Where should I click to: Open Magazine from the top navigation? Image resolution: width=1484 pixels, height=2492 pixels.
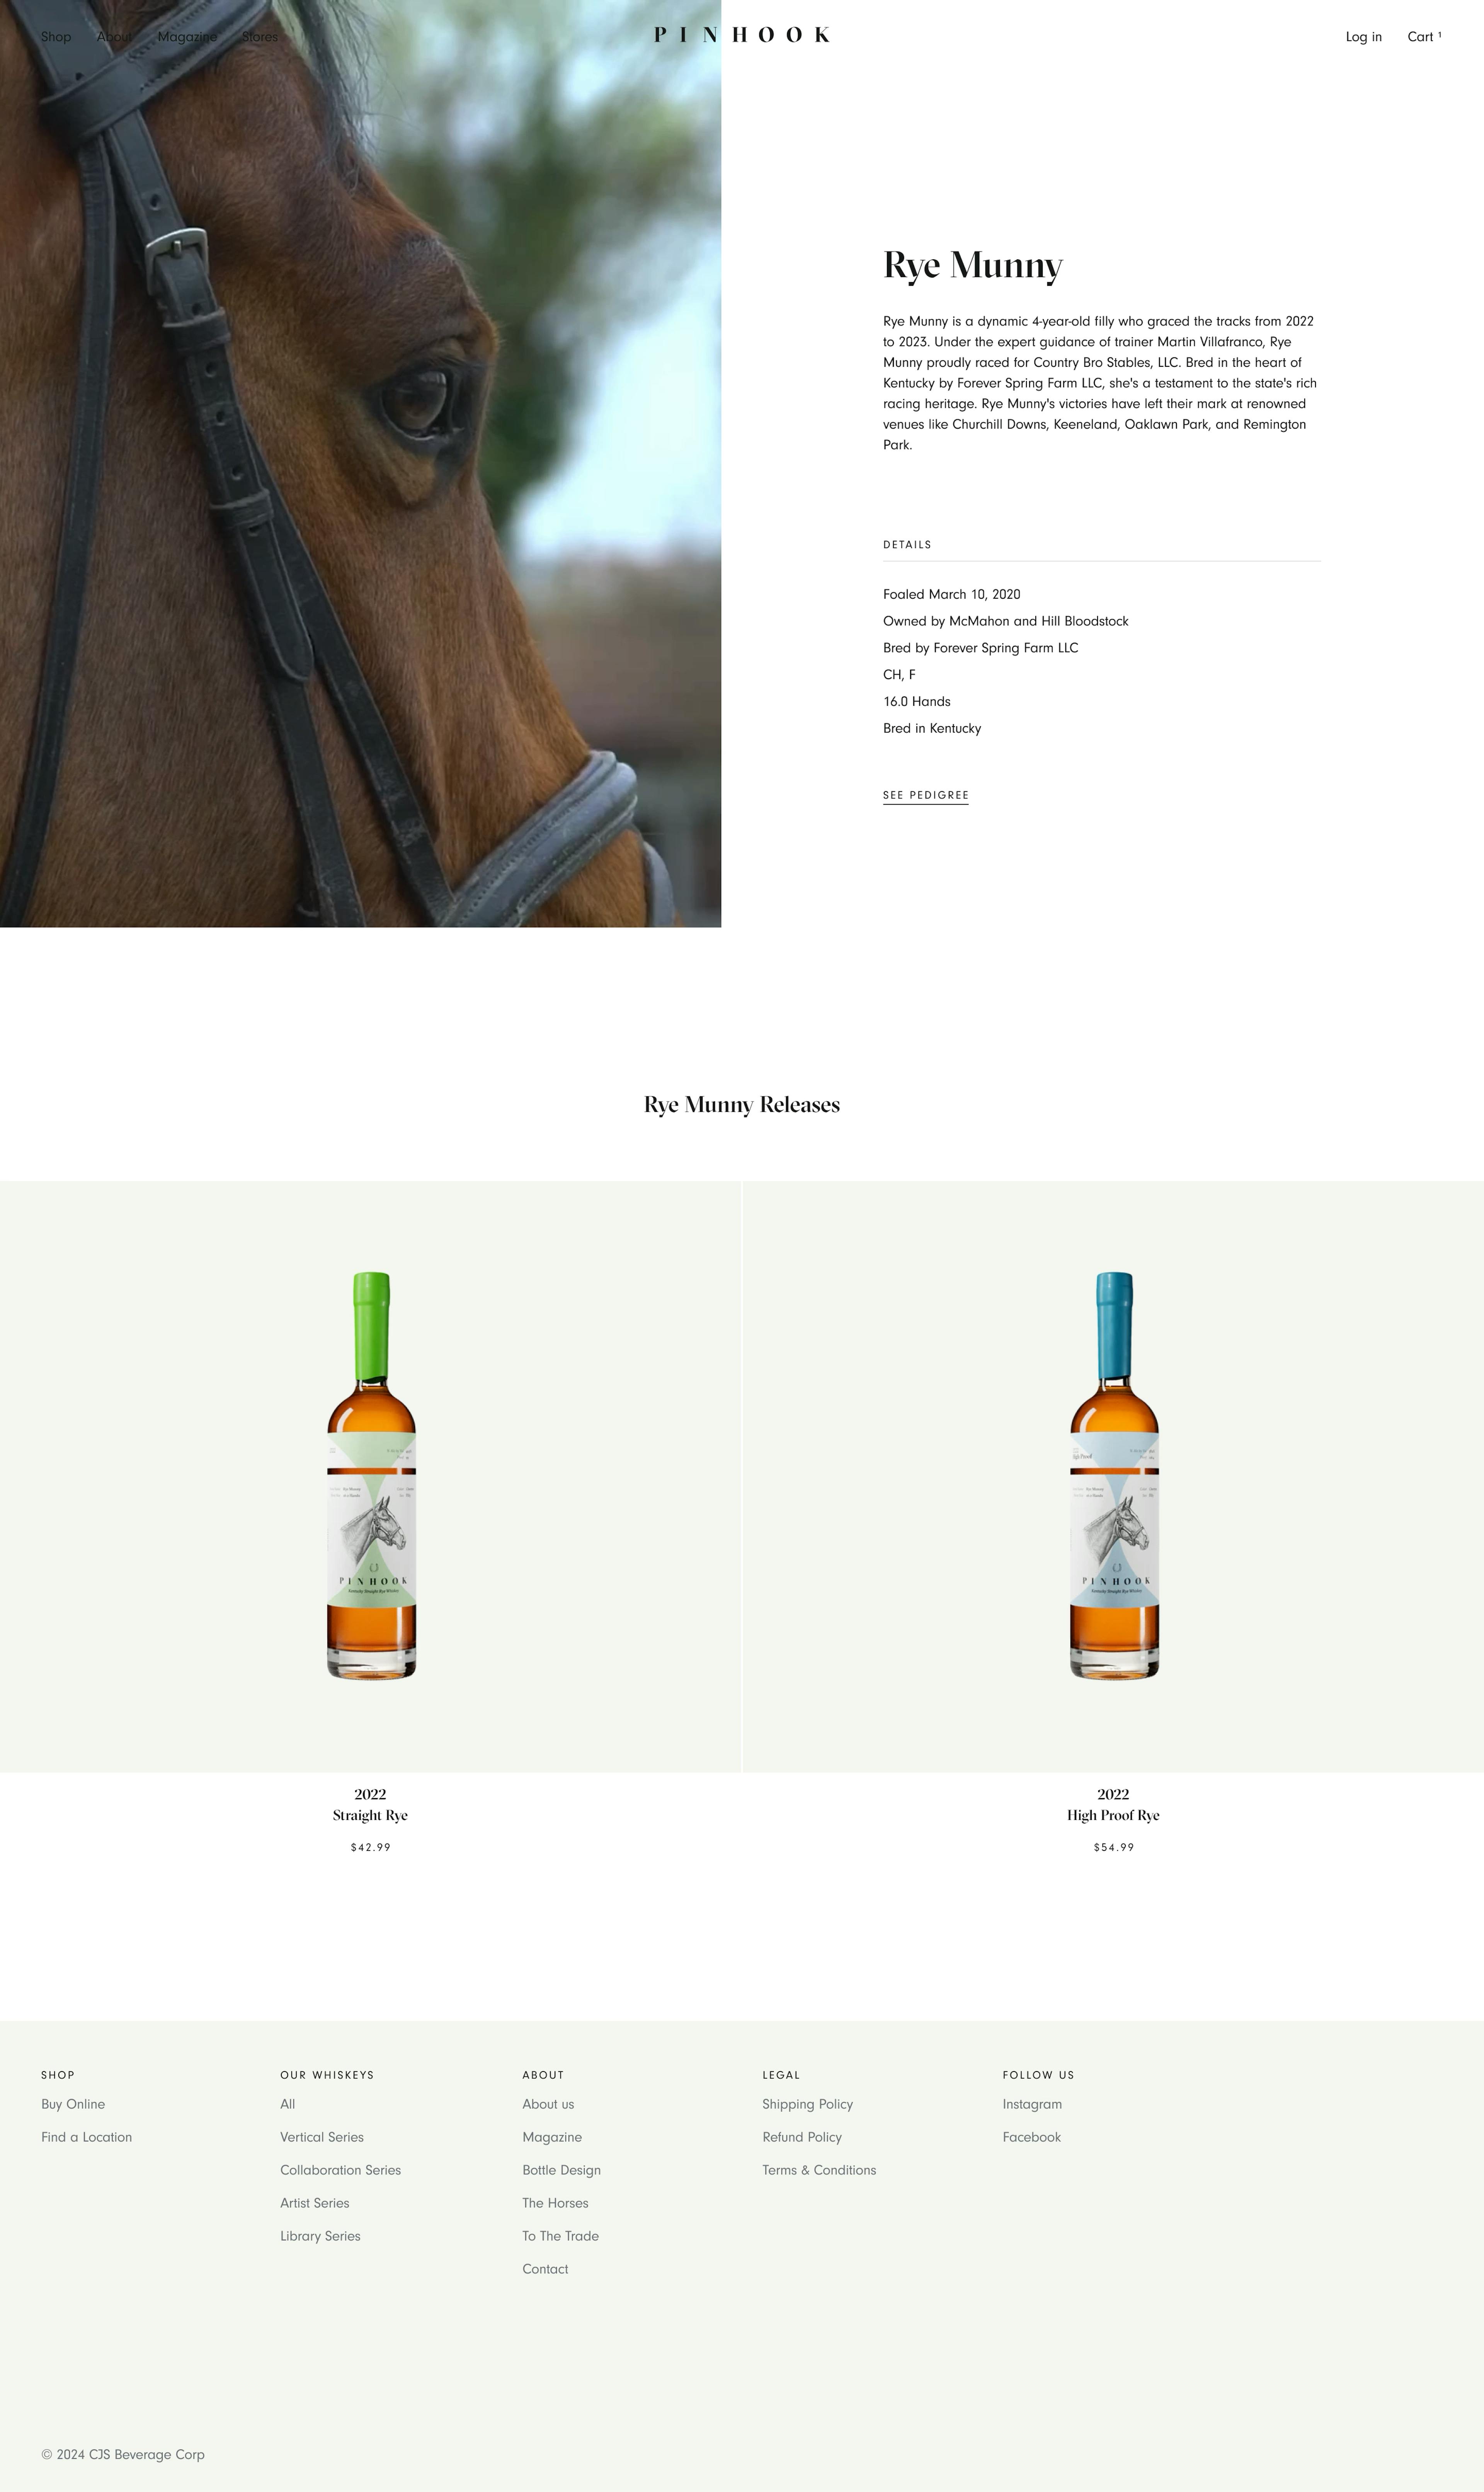click(x=187, y=37)
